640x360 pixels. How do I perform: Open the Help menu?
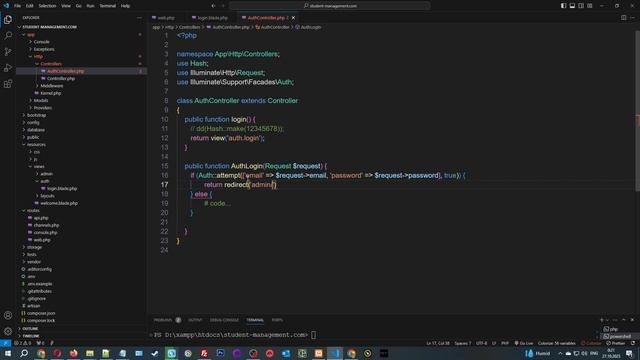[125, 6]
